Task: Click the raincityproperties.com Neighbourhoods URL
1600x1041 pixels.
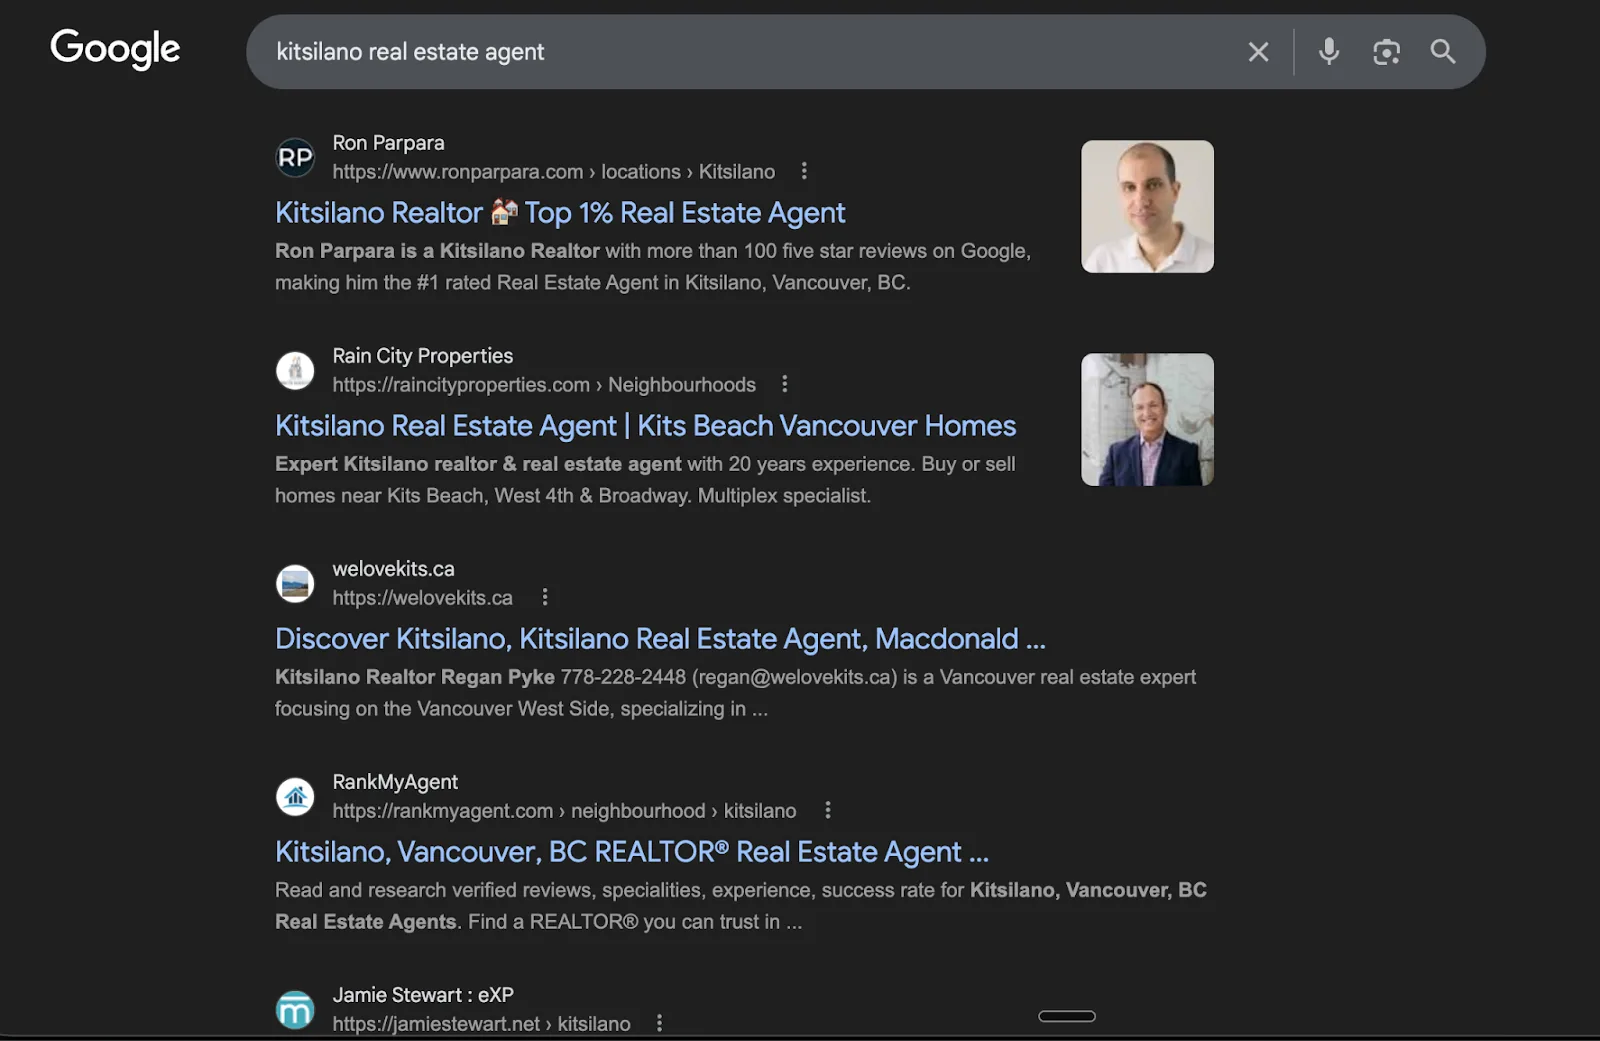Action: pyautogui.click(x=544, y=385)
